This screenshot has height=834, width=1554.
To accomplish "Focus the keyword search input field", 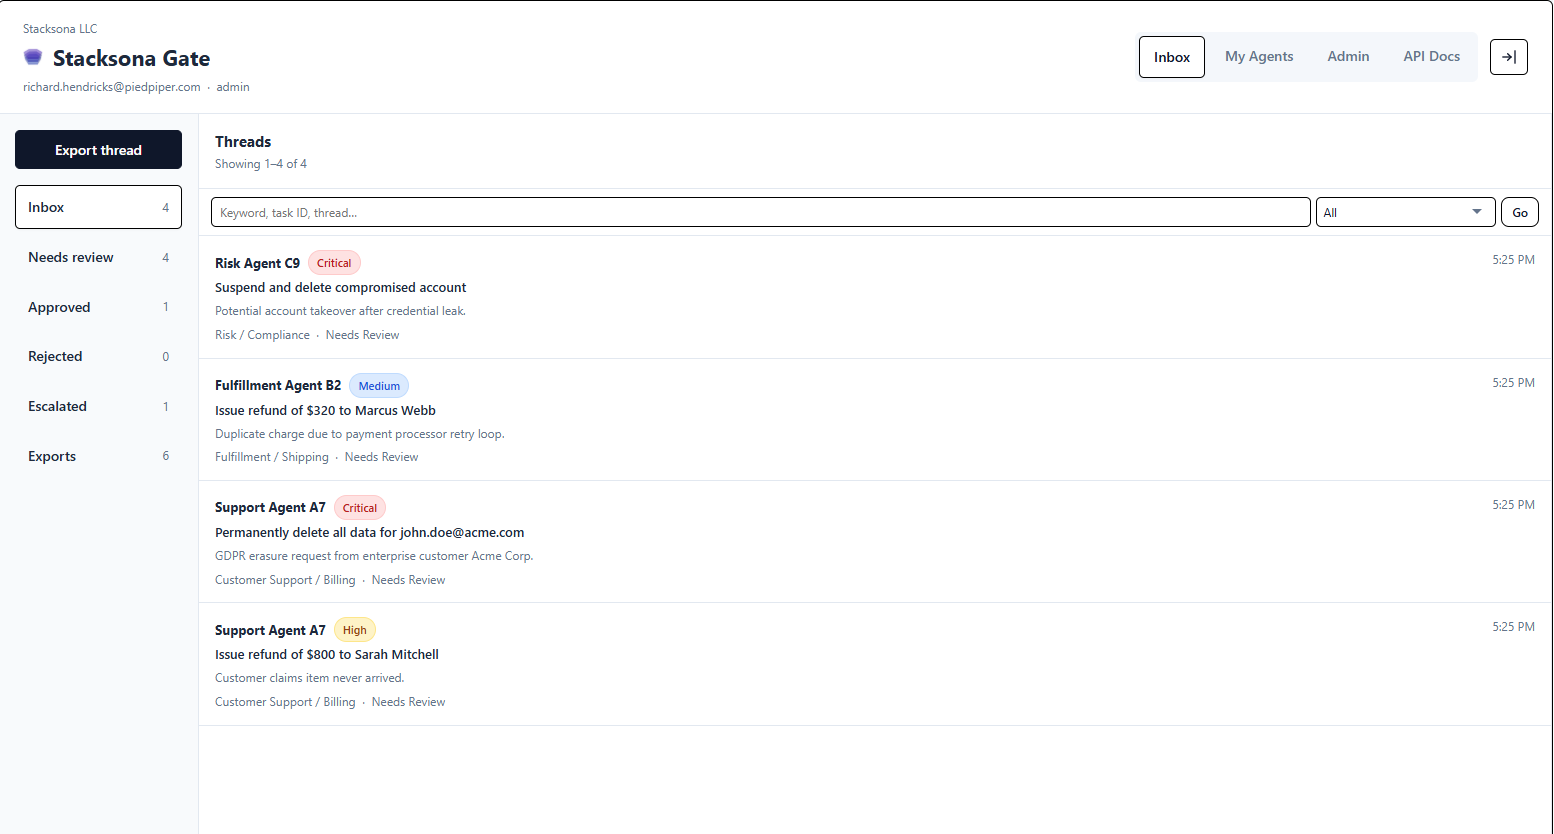I will [x=760, y=212].
